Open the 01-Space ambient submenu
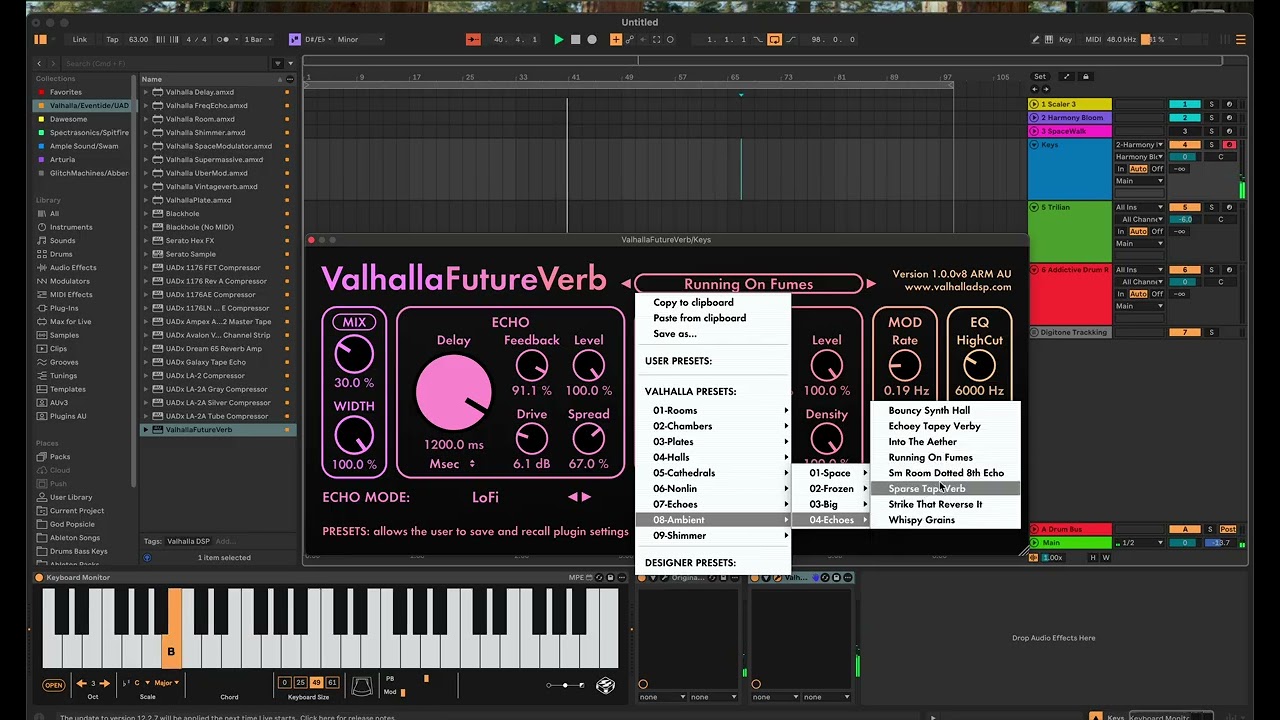The width and height of the screenshot is (1280, 720). coord(831,473)
